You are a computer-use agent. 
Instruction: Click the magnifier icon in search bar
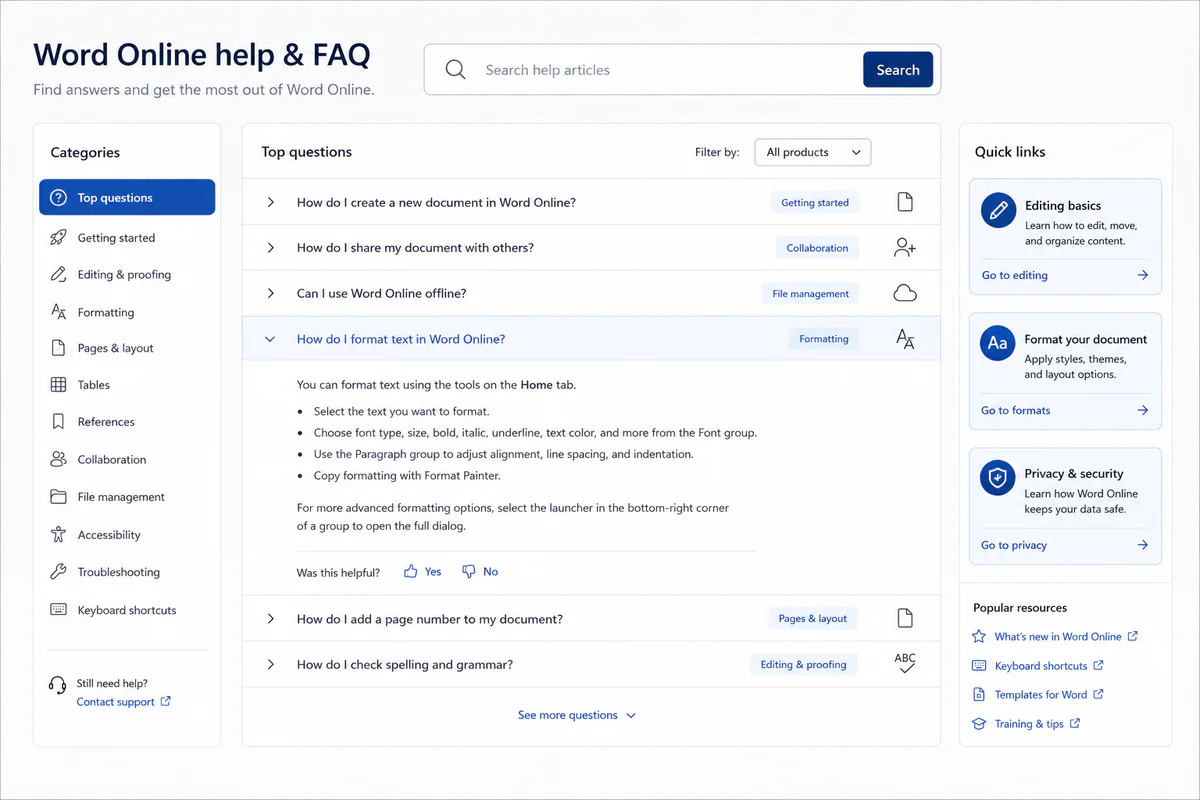click(456, 70)
